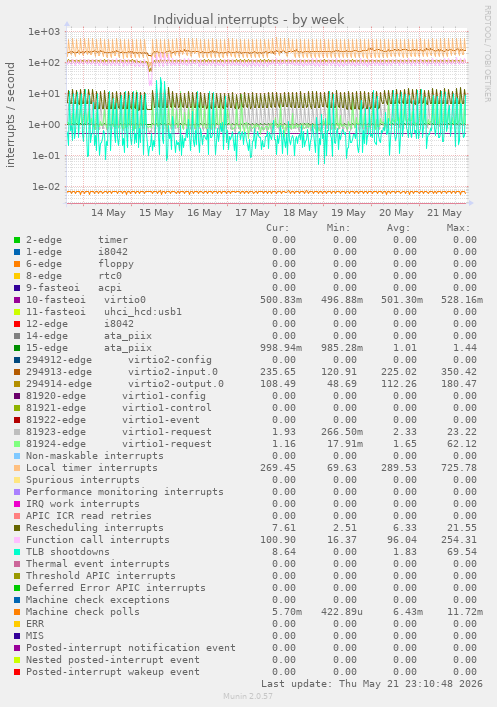
Task: Click the Last update timestamp text
Action: 372,684
